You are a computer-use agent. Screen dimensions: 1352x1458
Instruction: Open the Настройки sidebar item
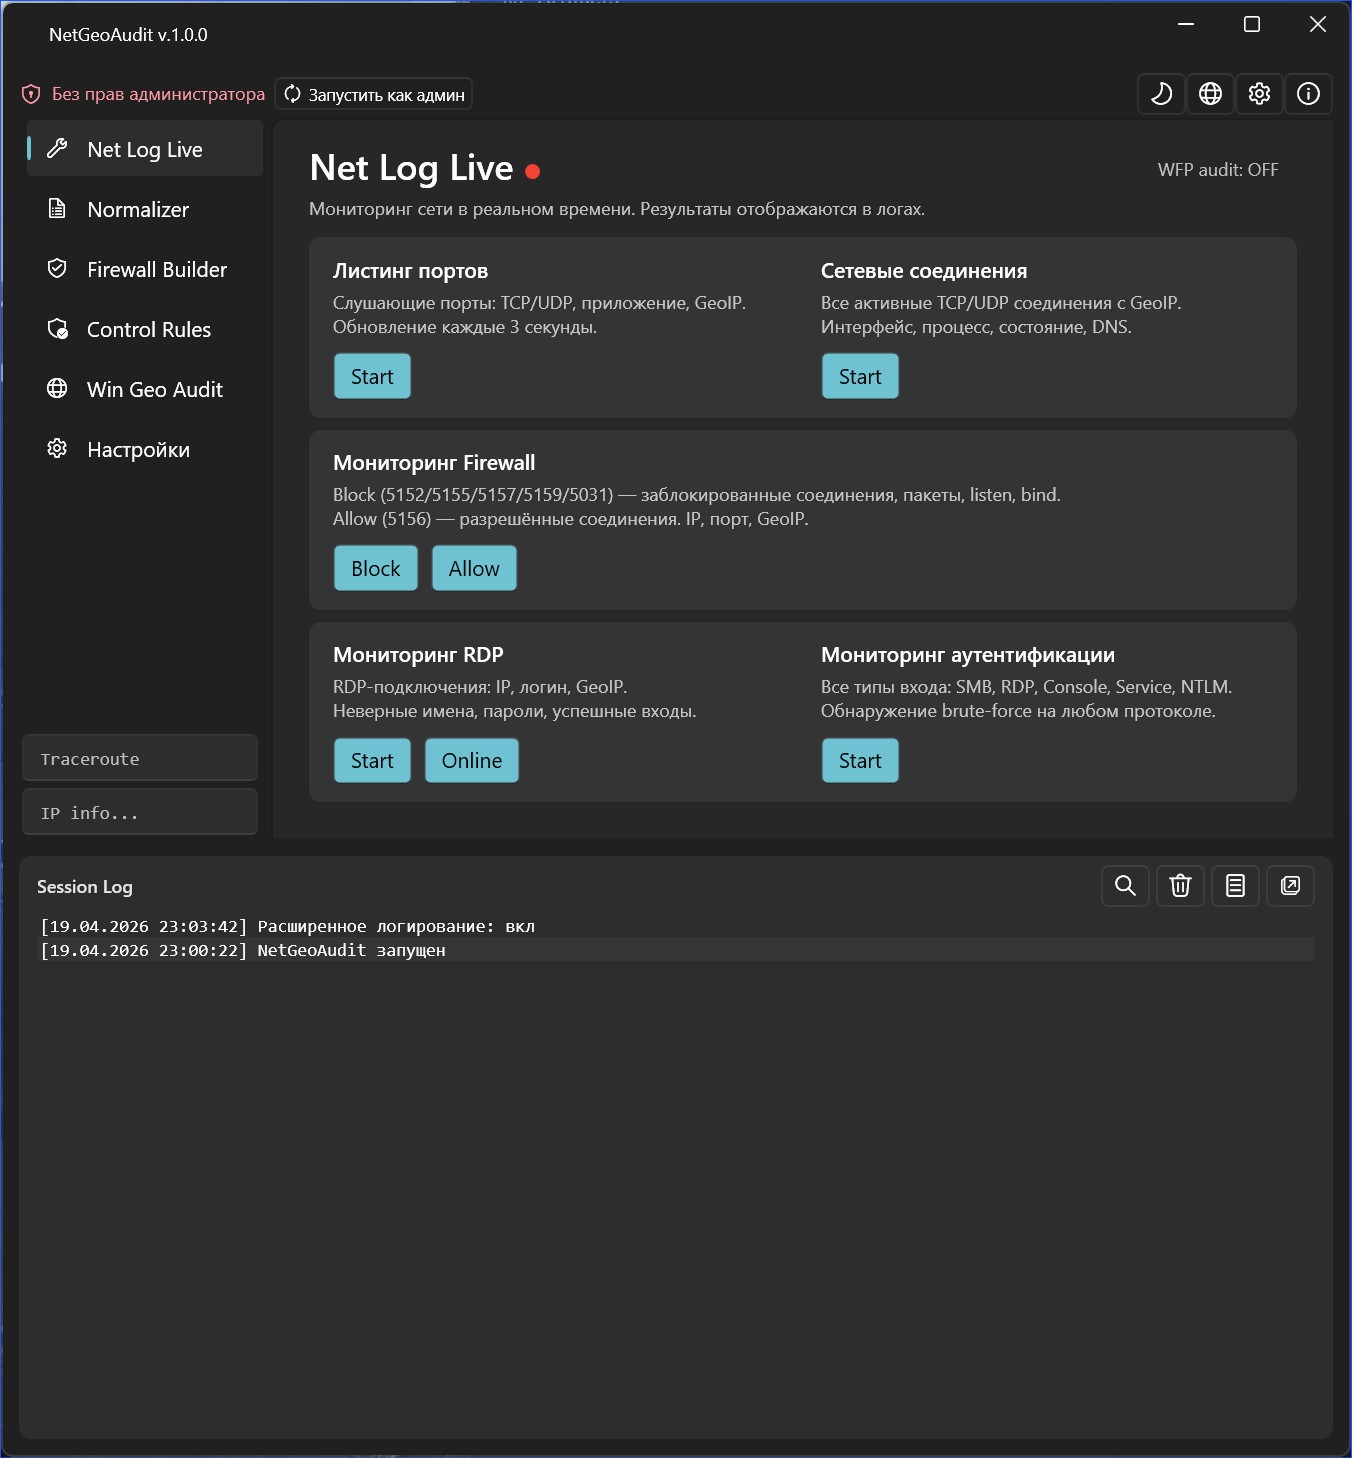click(x=145, y=449)
